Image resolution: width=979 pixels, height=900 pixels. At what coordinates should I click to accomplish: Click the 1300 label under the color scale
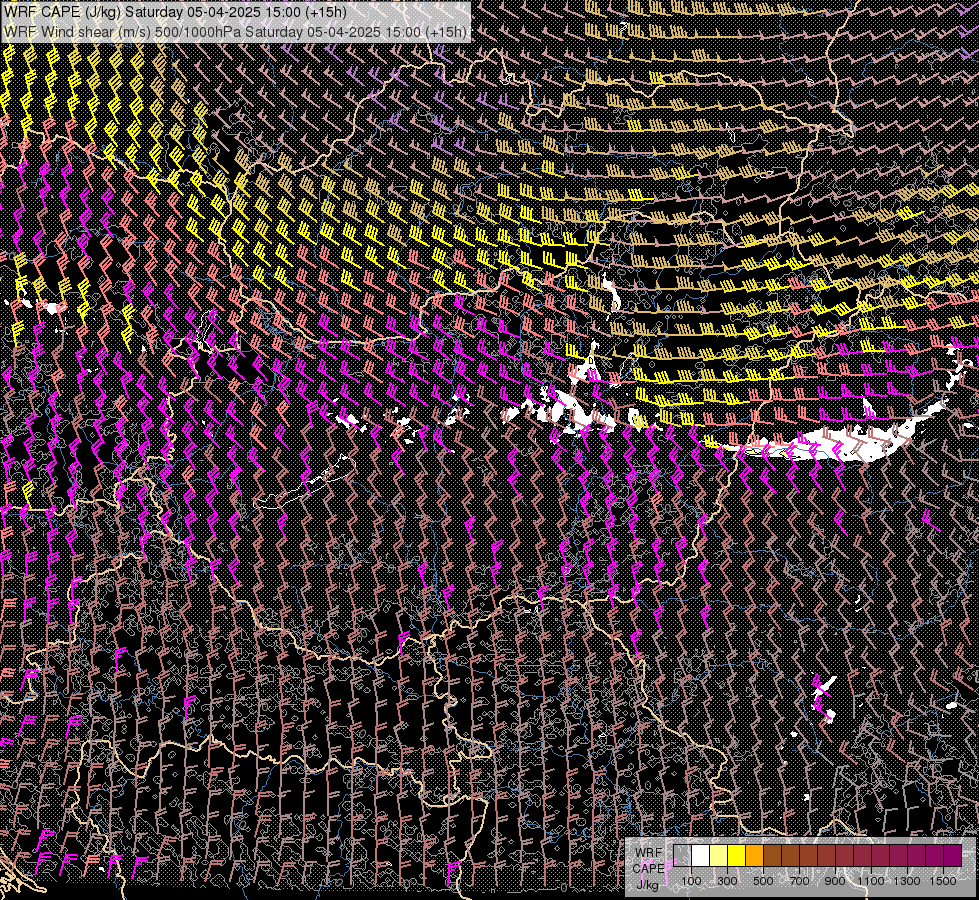click(907, 881)
